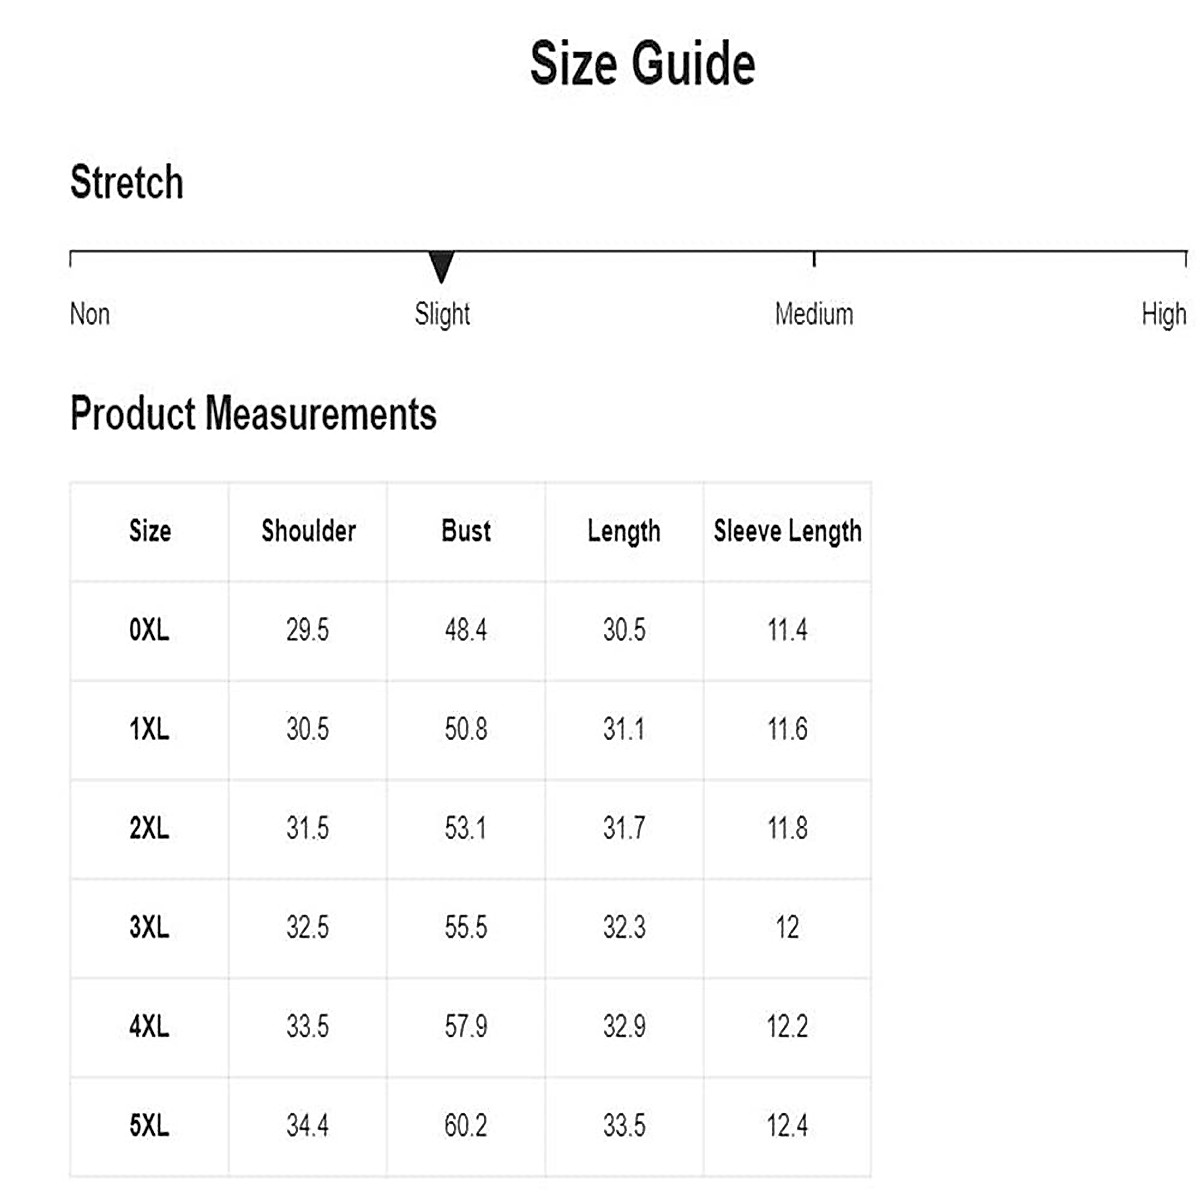Click the Stretch slider triangle marker
Image resolution: width=1200 pixels, height=1200 pixels.
pyautogui.click(x=441, y=266)
